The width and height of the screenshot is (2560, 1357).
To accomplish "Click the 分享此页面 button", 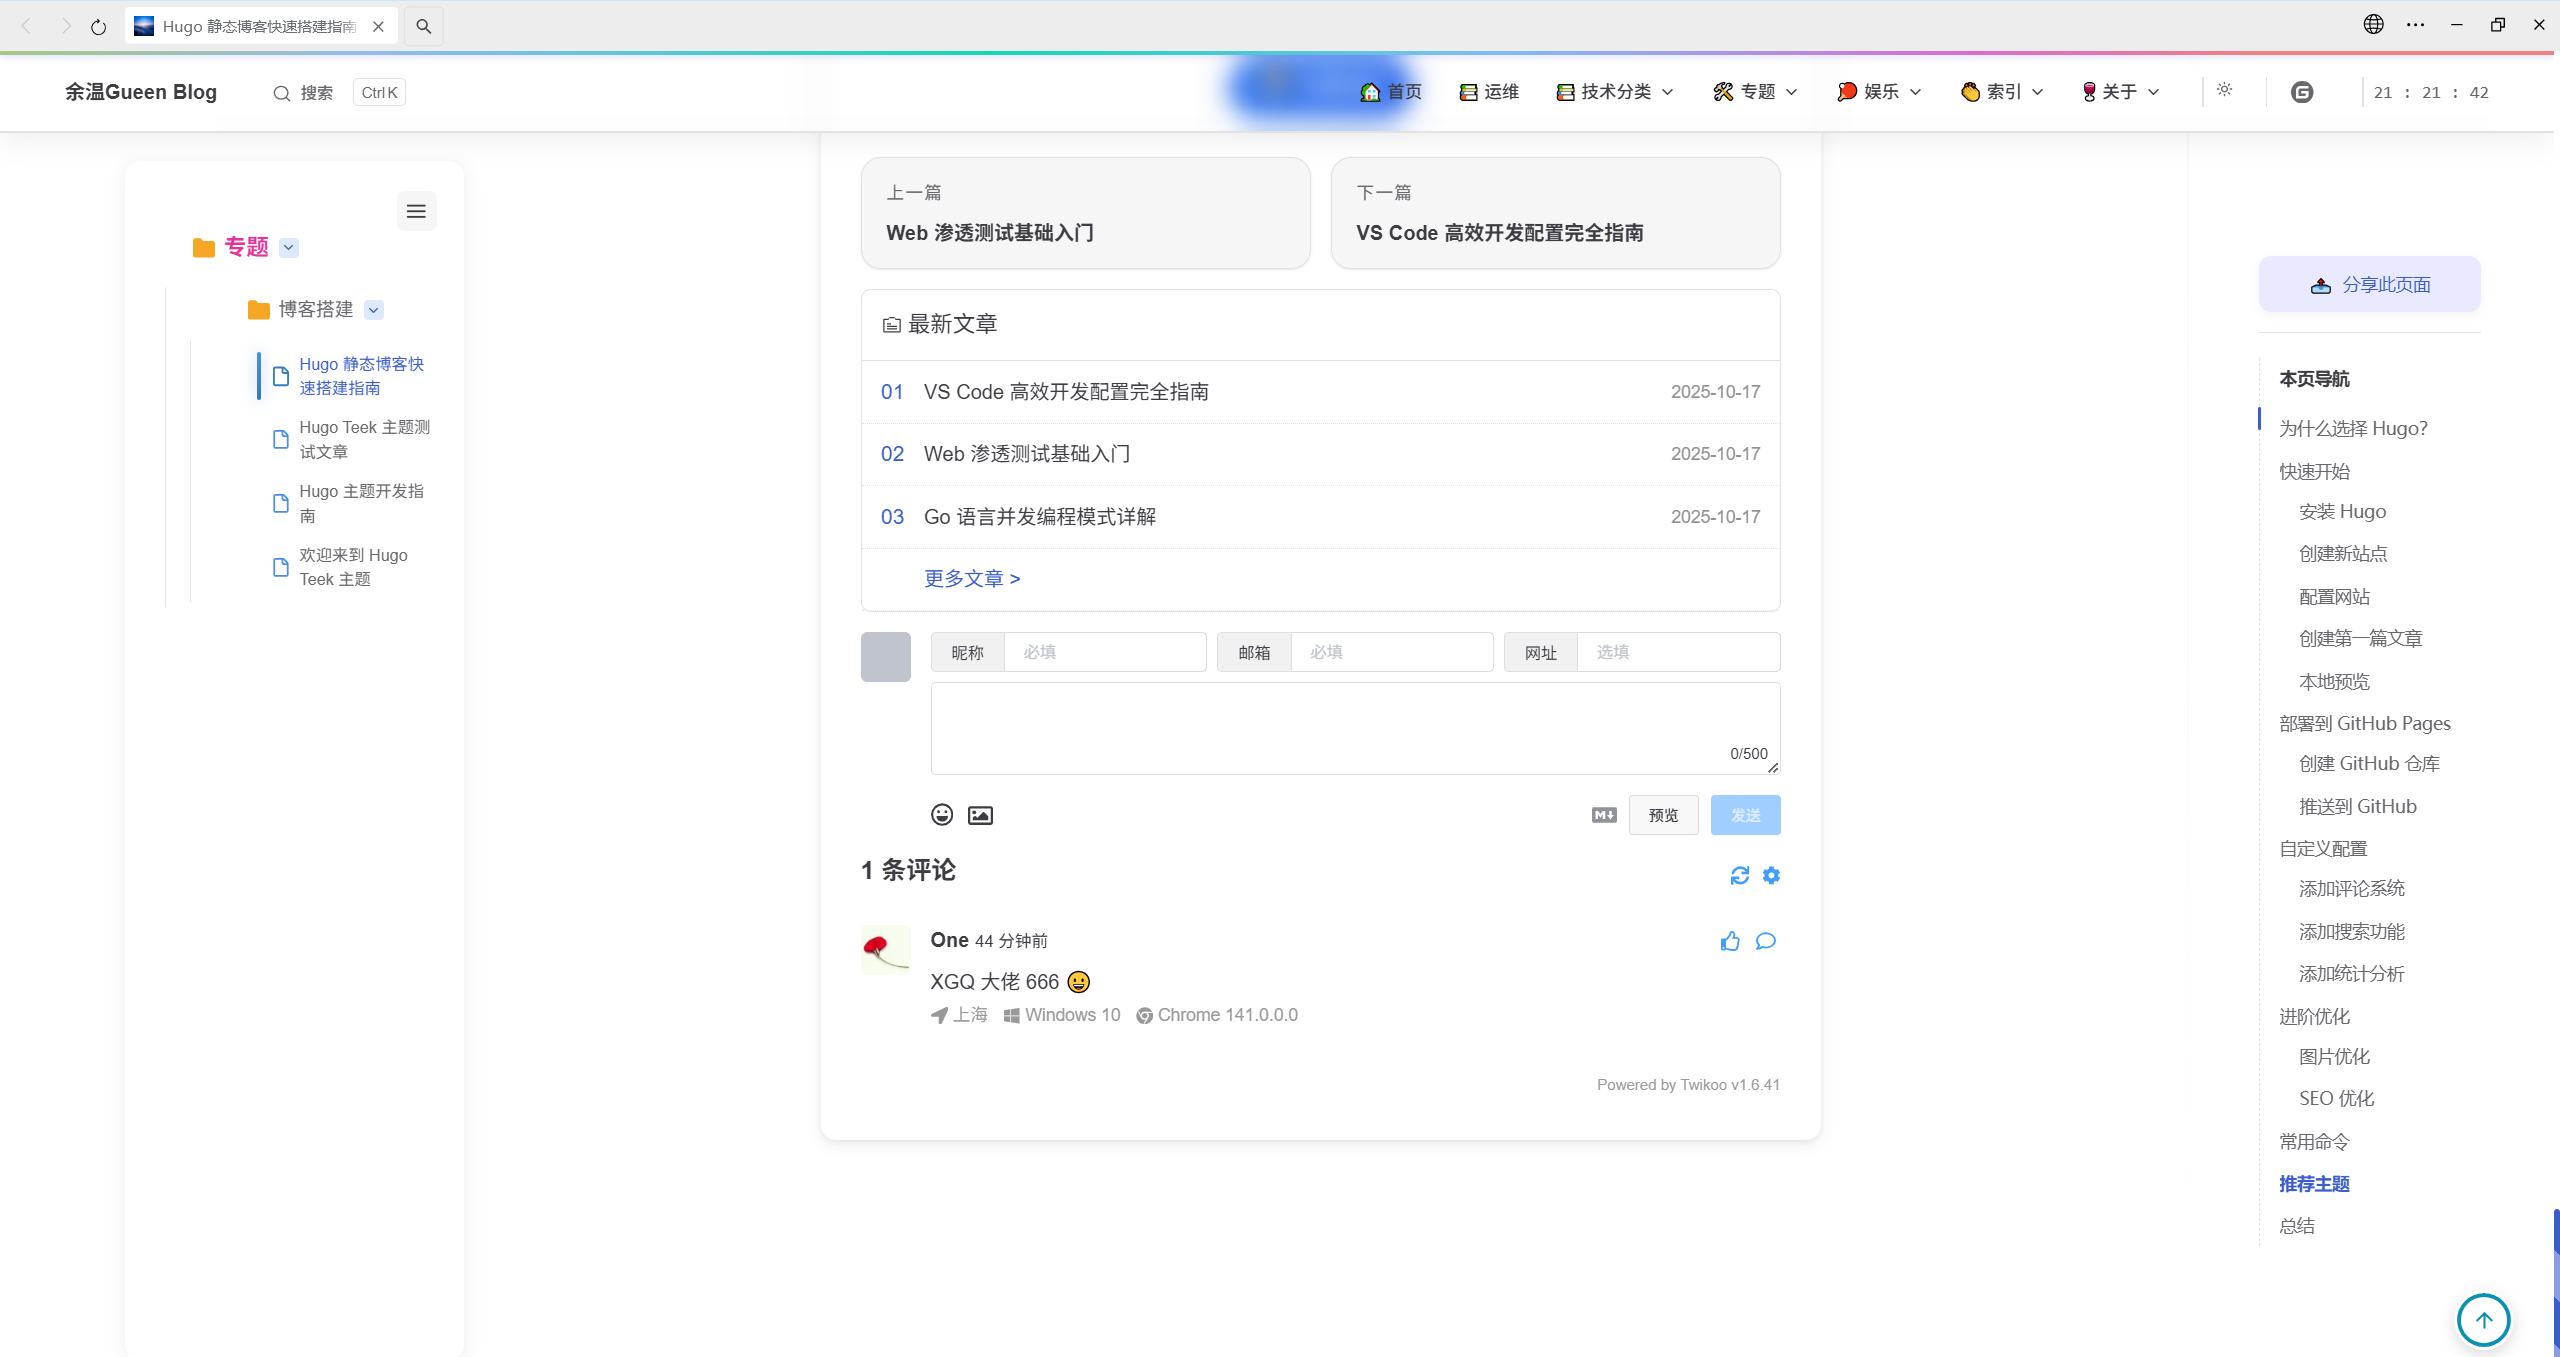I will click(2369, 285).
